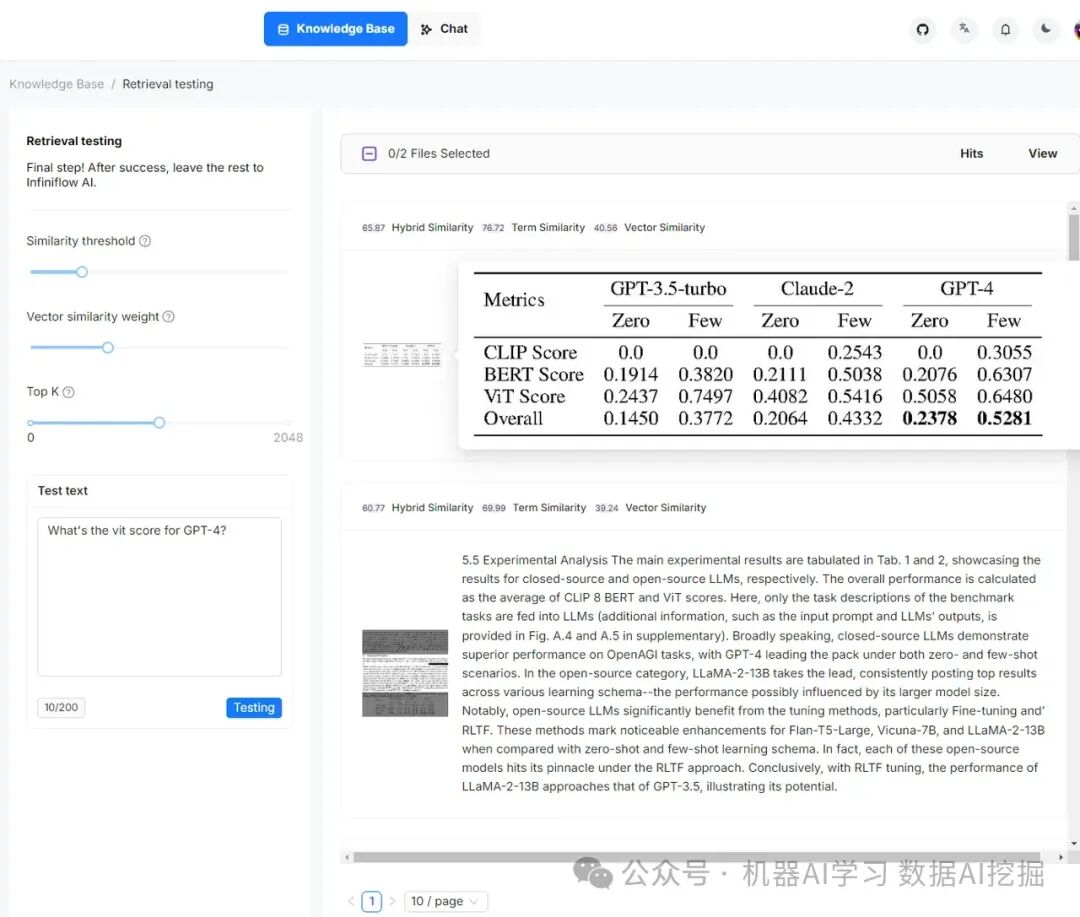Go to previous page arrow
Viewport: 1080px width, 917px height.
(351, 901)
